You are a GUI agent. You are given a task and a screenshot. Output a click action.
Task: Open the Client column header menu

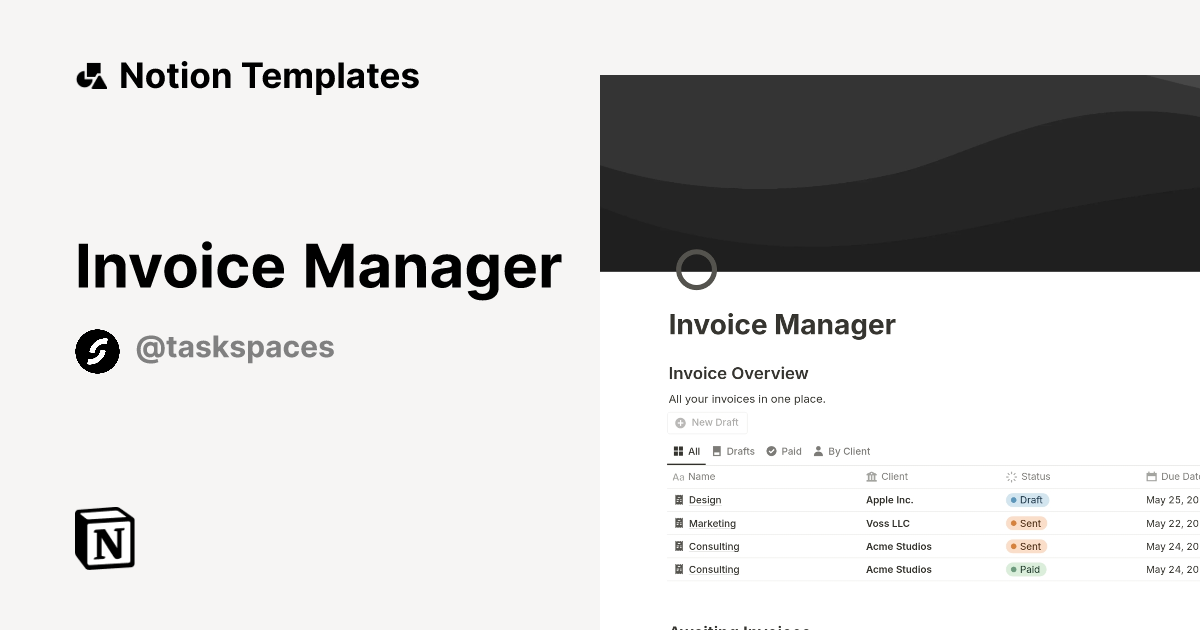tap(893, 477)
